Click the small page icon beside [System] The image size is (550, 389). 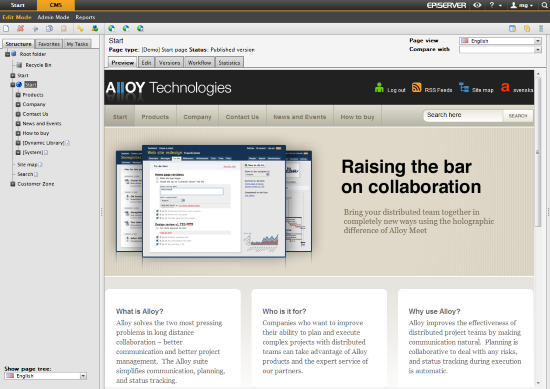(x=46, y=152)
